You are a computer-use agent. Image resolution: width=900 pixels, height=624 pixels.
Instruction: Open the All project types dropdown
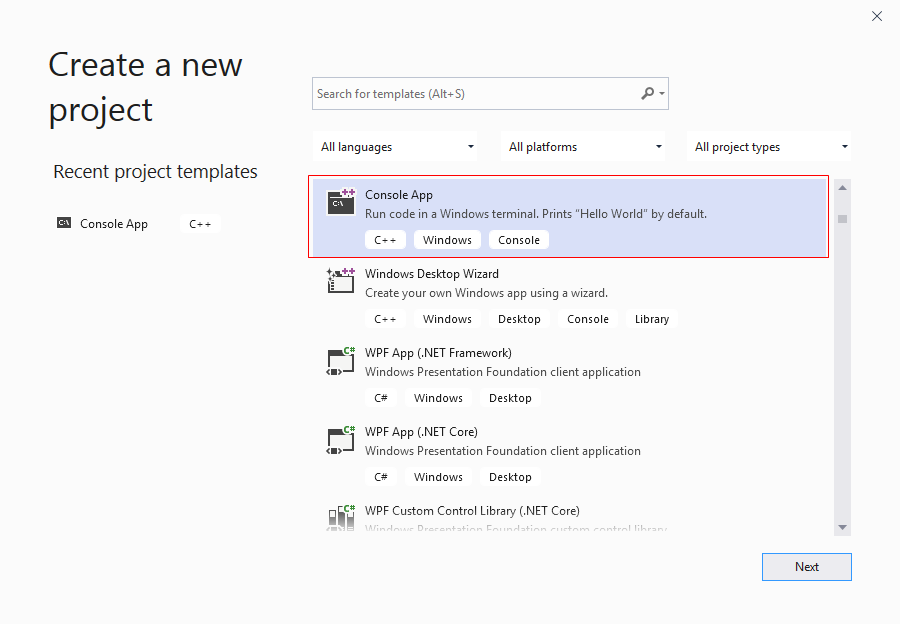pos(770,147)
